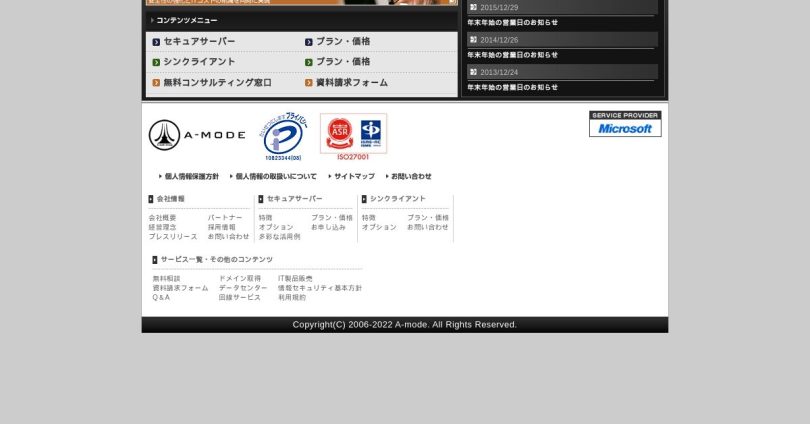Click the コンテンツメニュー header label

[x=186, y=20]
